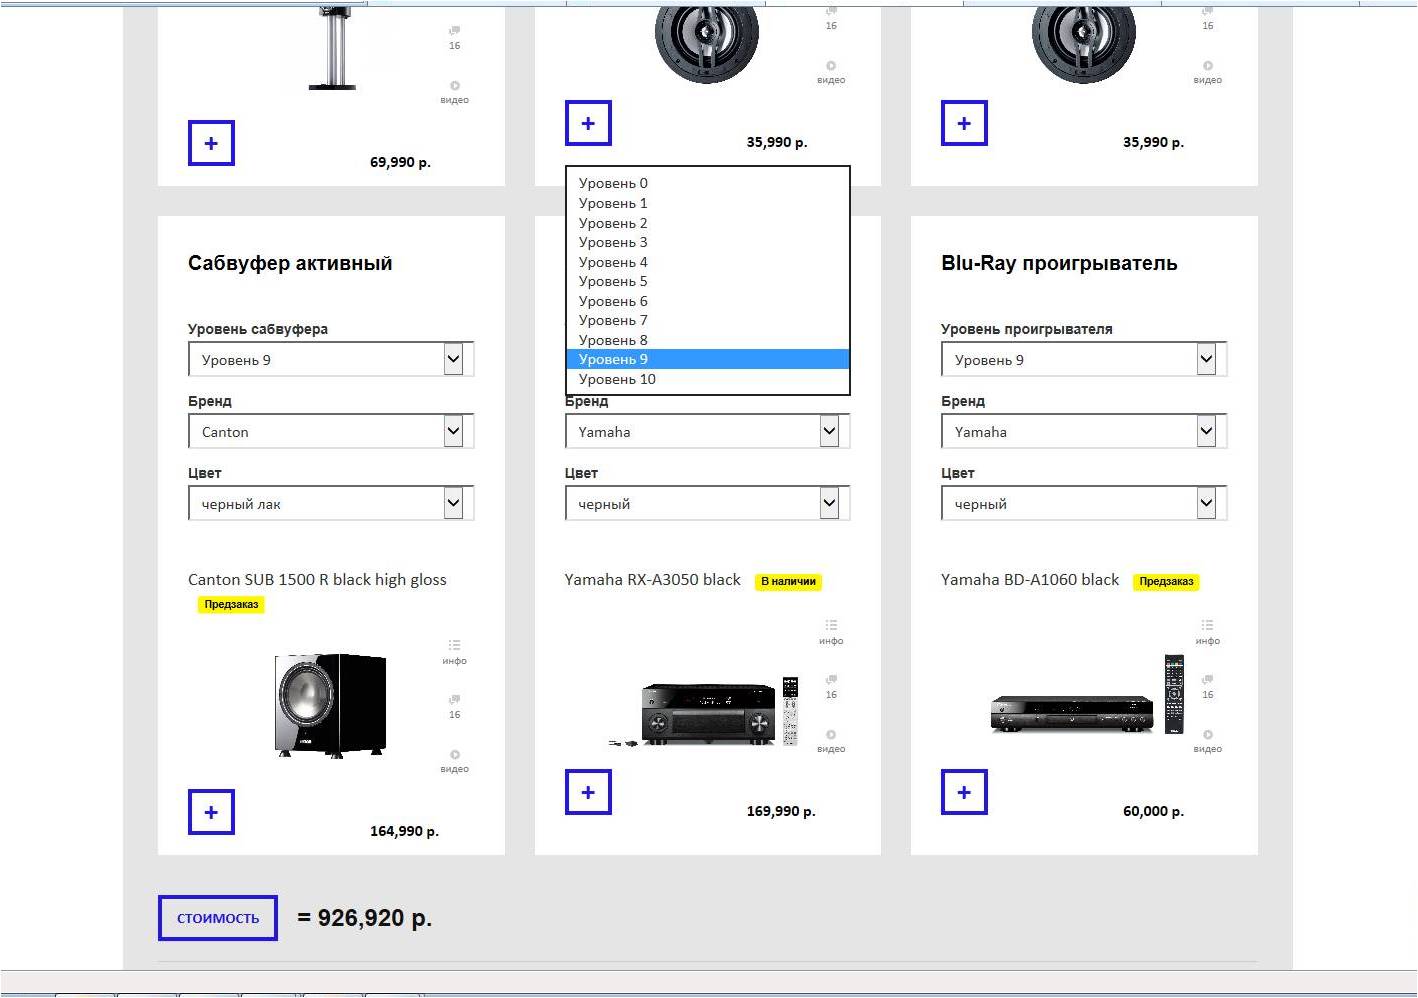This screenshot has width=1418, height=998.
Task: Open comments icon for Yamaha RX-A3050
Action: [x=831, y=686]
